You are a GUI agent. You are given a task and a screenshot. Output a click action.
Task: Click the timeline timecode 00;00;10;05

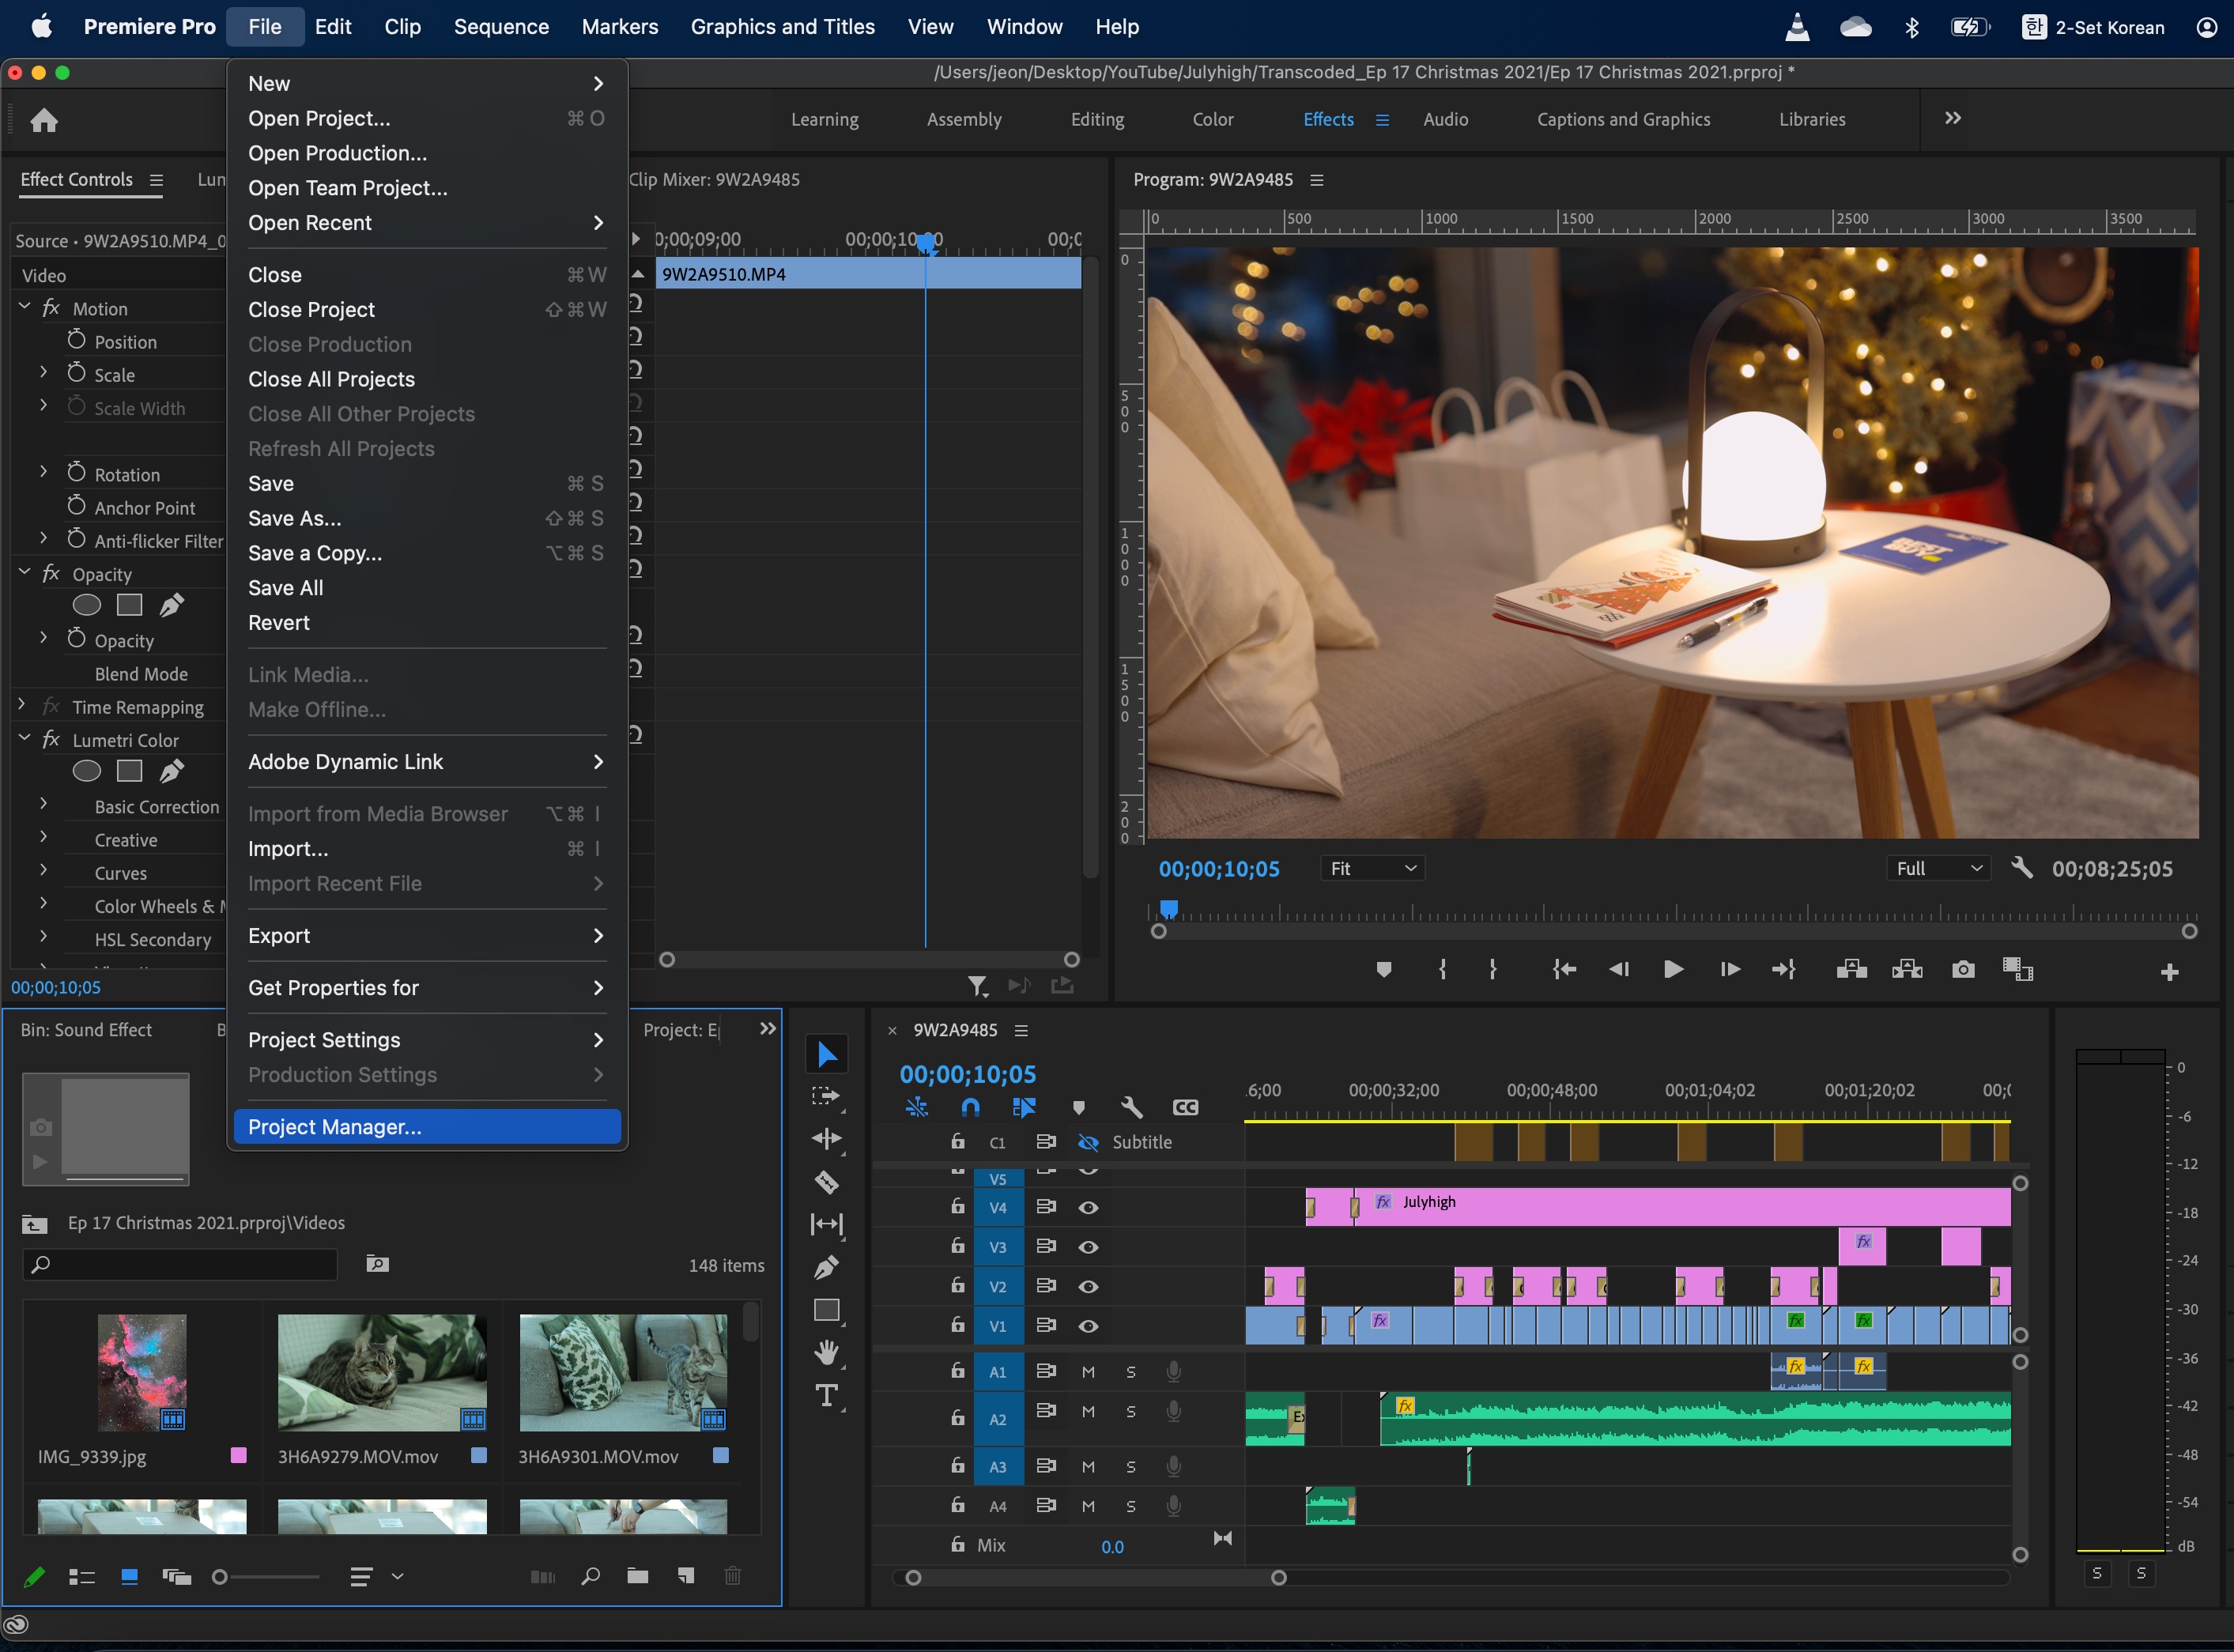tap(967, 1075)
